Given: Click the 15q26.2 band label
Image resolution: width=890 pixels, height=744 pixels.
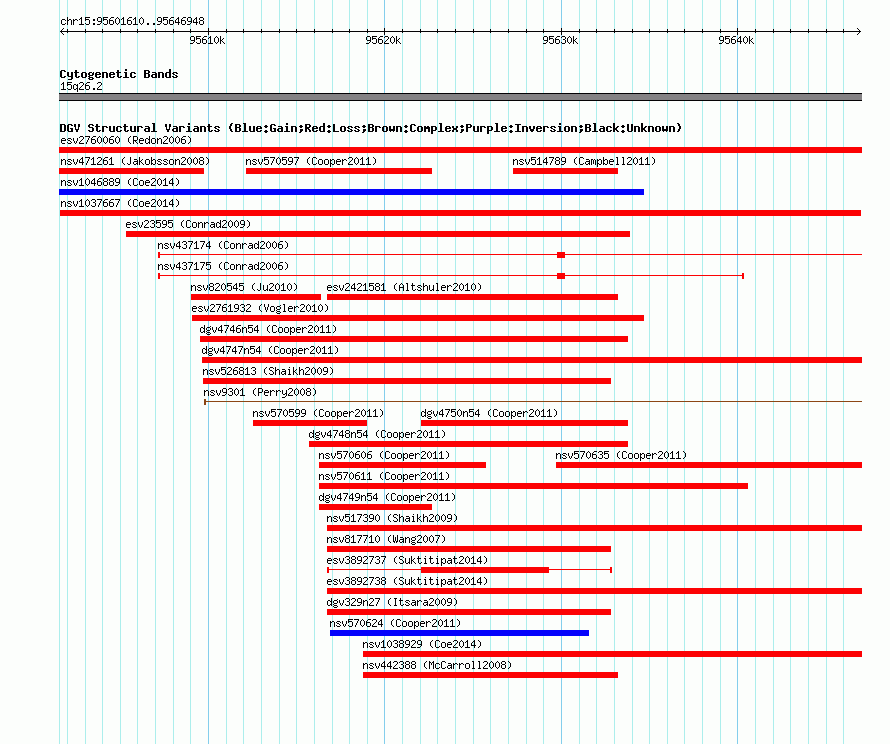Looking at the screenshot, I should 81,86.
